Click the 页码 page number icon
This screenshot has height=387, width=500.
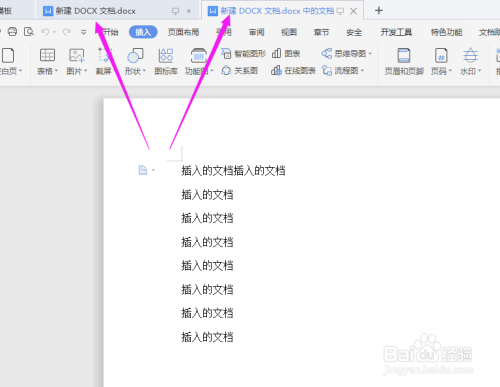(x=441, y=55)
